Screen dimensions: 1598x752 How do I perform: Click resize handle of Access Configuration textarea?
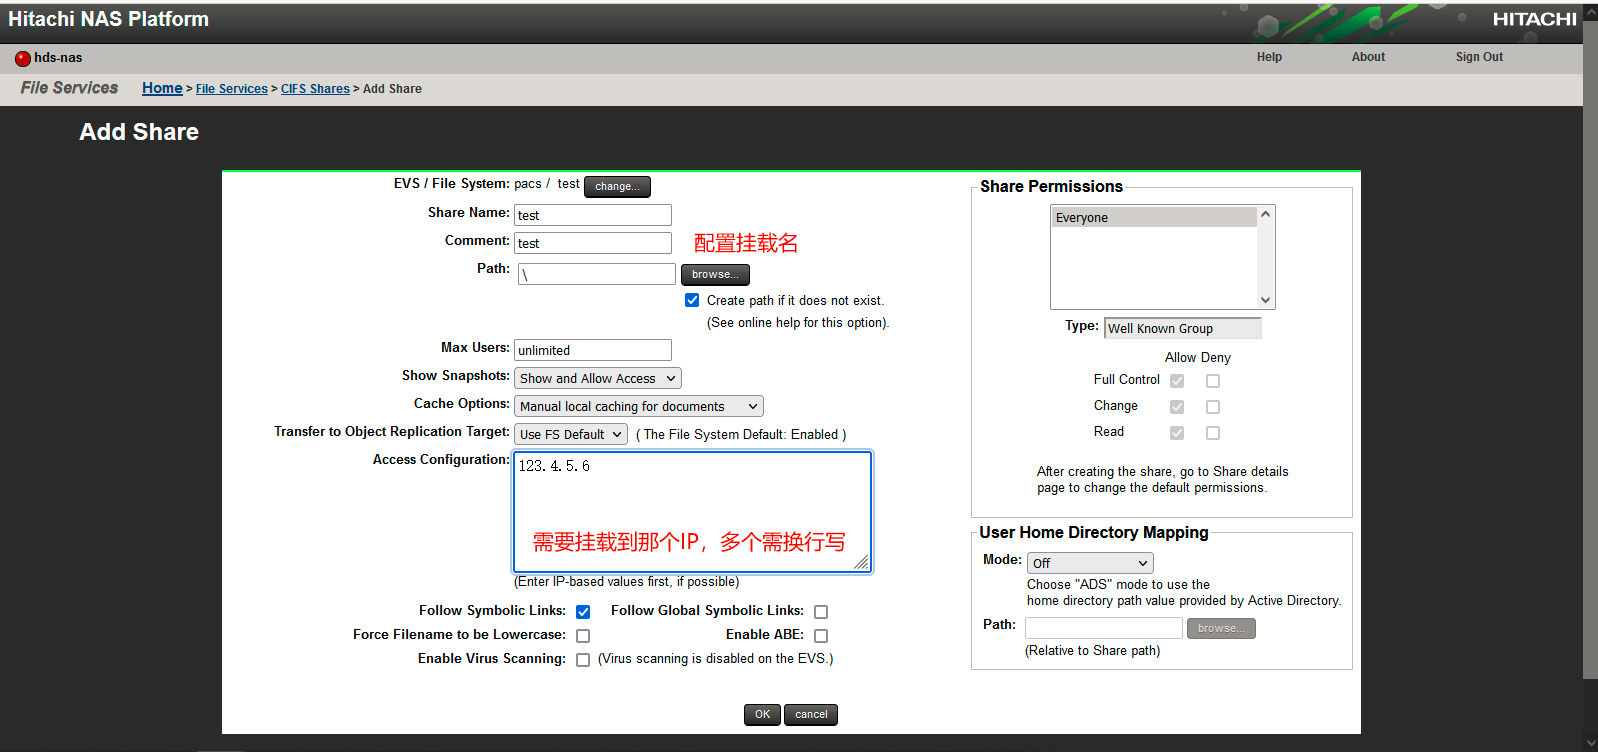pyautogui.click(x=862, y=563)
